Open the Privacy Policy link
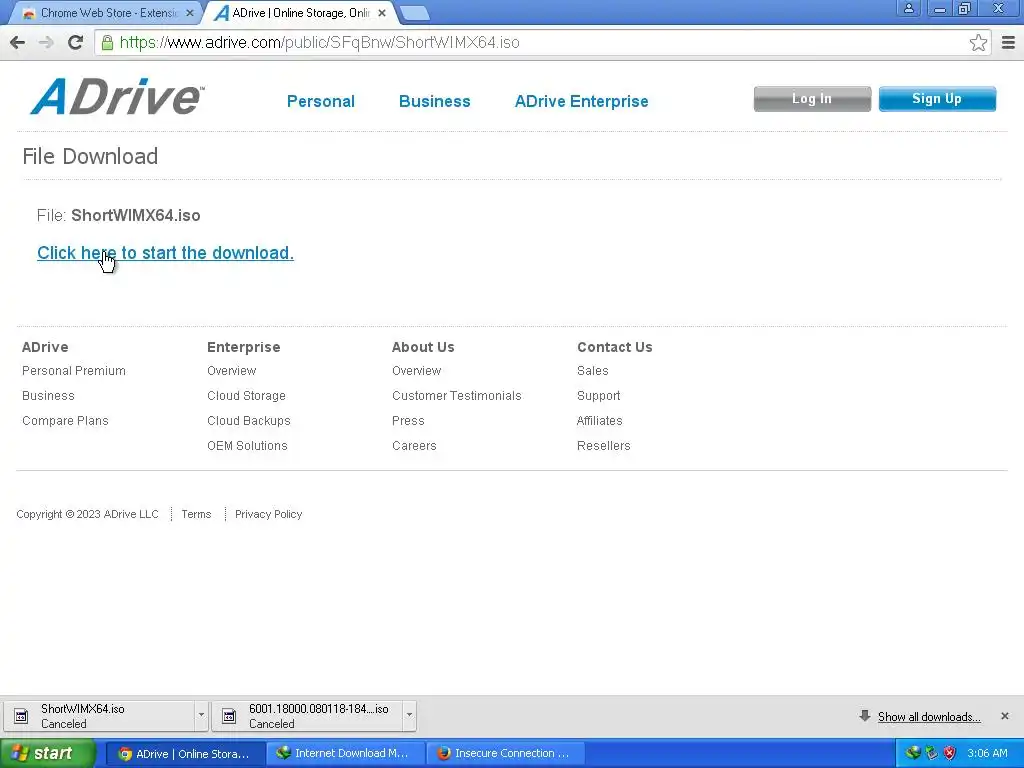Viewport: 1024px width, 768px height. tap(268, 514)
